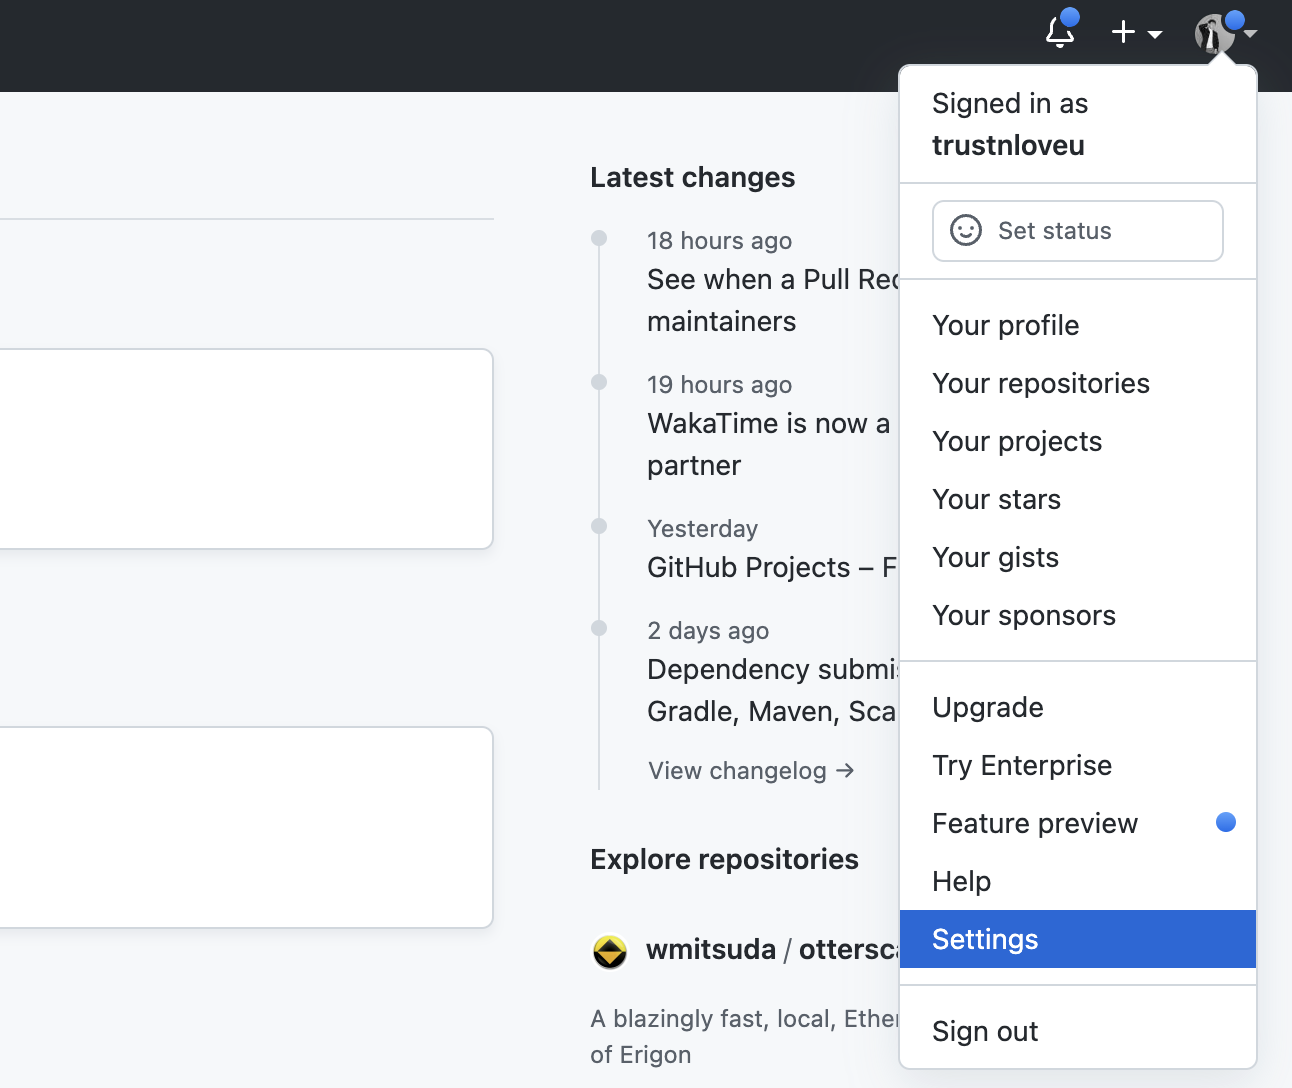Image resolution: width=1292 pixels, height=1088 pixels.
Task: Open the plus create-new menu
Action: (1136, 32)
